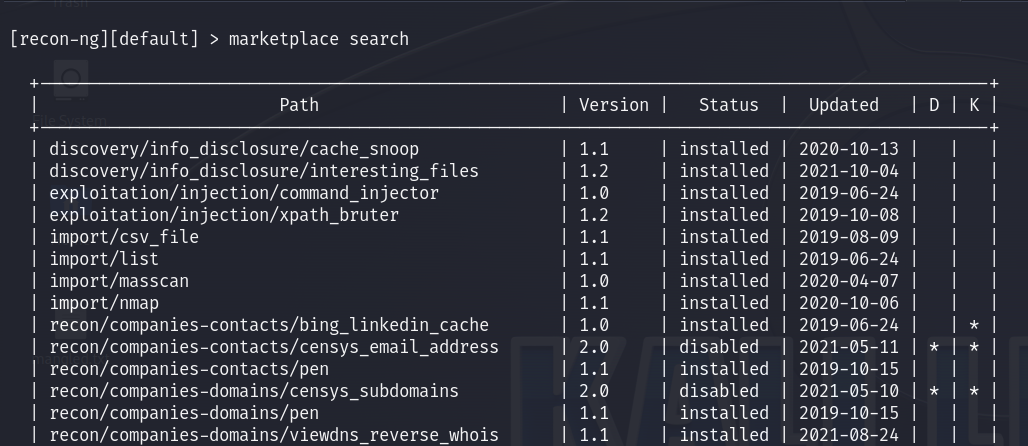
Task: Click the [recon-ng][default] prompt
Action: 104,39
